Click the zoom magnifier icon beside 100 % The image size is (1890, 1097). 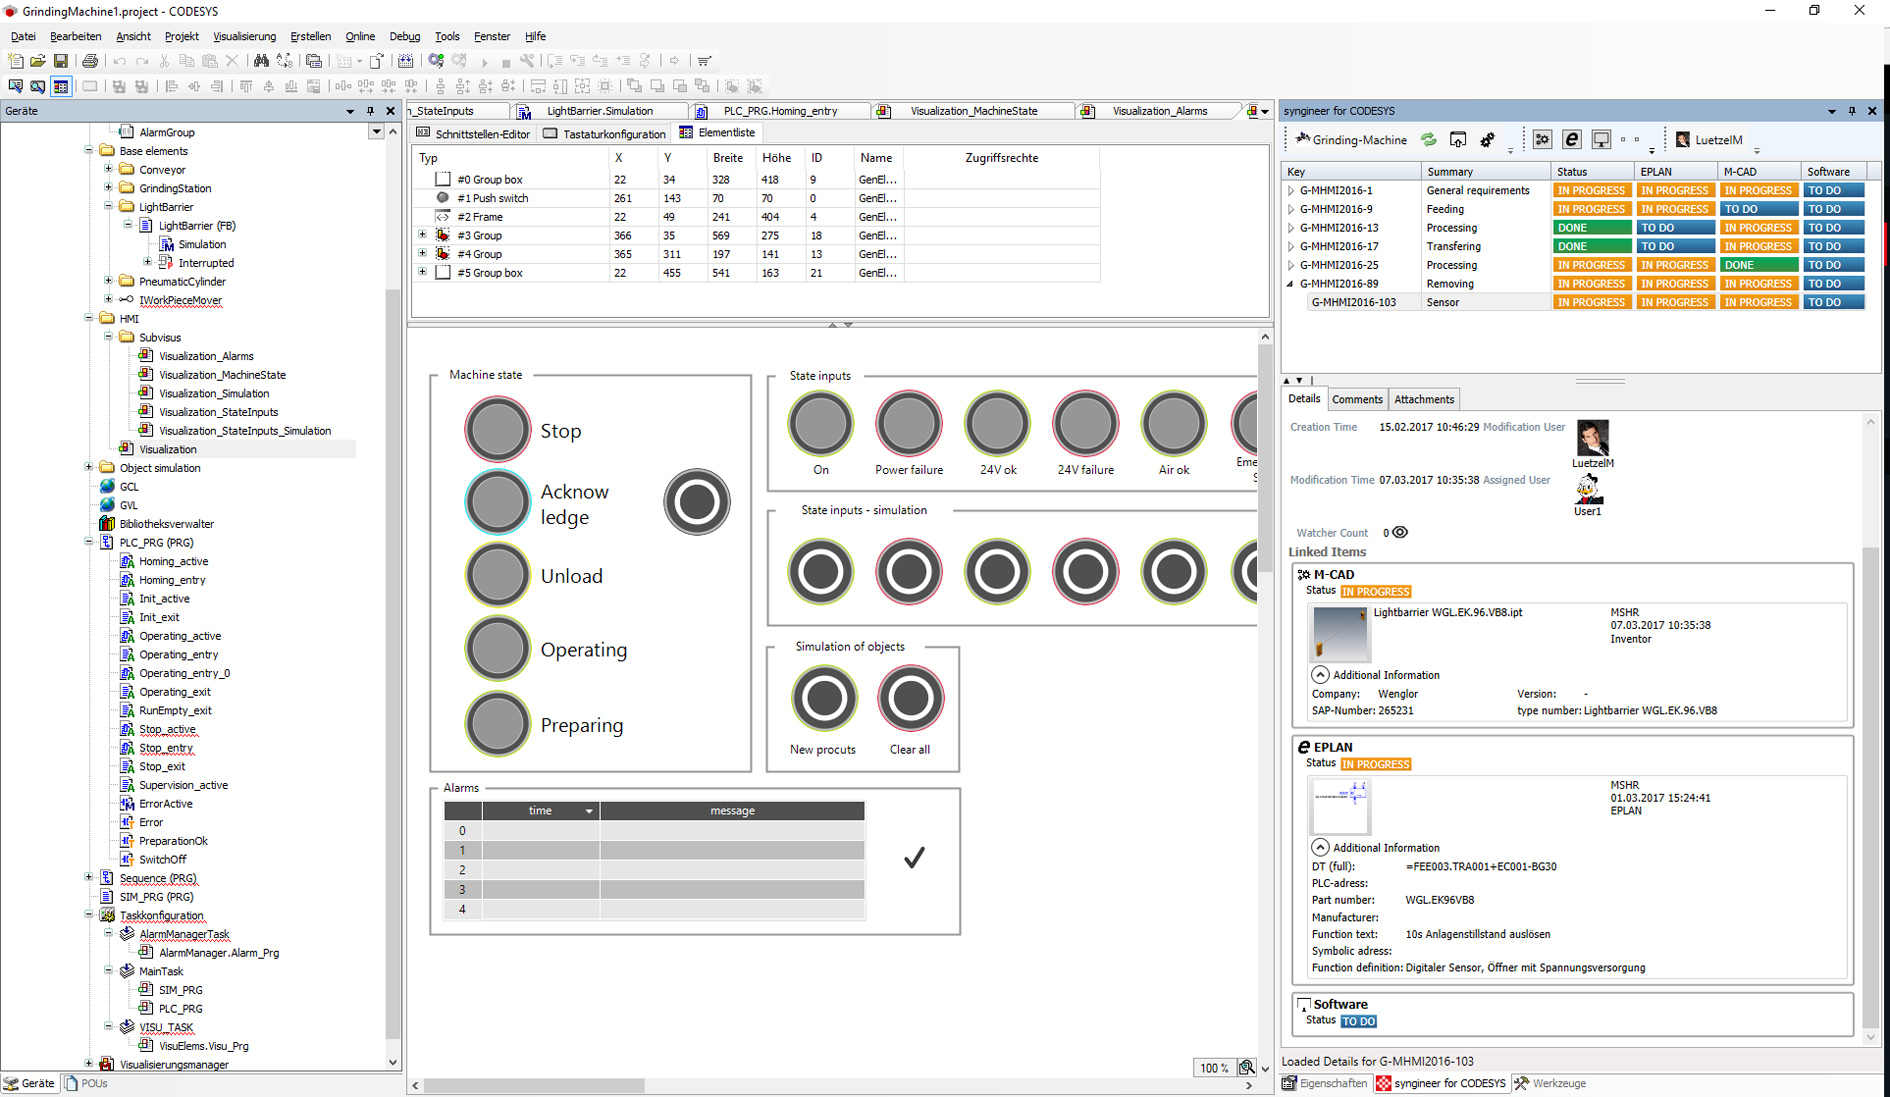(1247, 1068)
